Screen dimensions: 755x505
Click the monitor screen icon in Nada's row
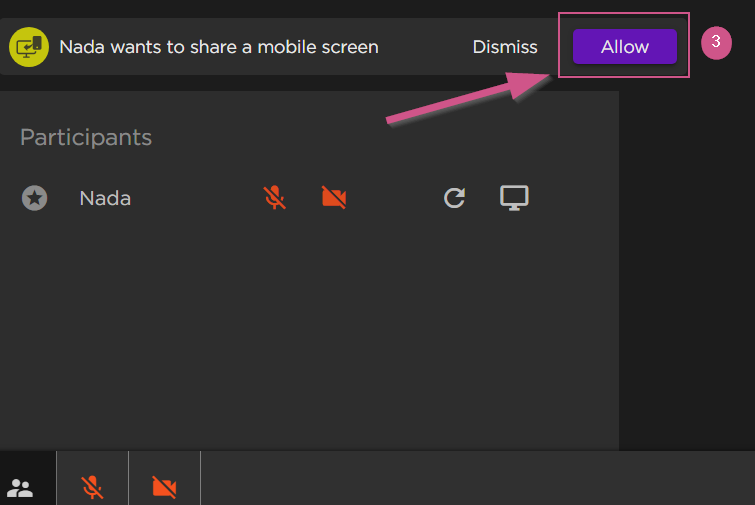click(x=514, y=198)
